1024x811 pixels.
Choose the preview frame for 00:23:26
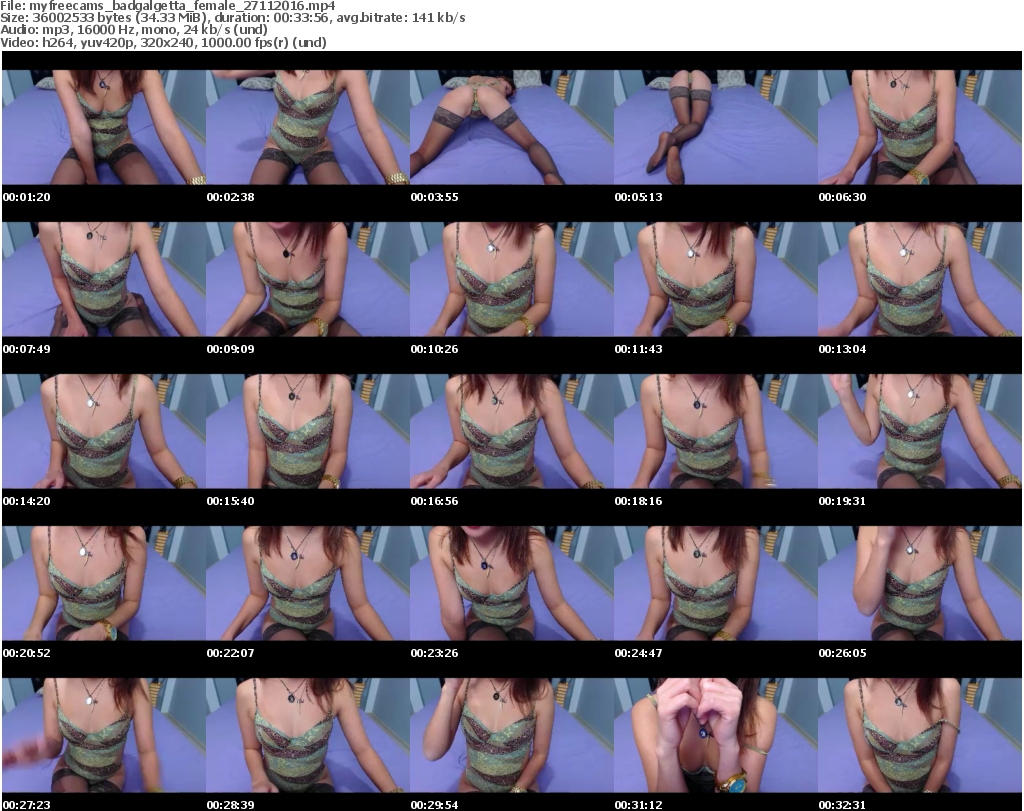point(511,583)
